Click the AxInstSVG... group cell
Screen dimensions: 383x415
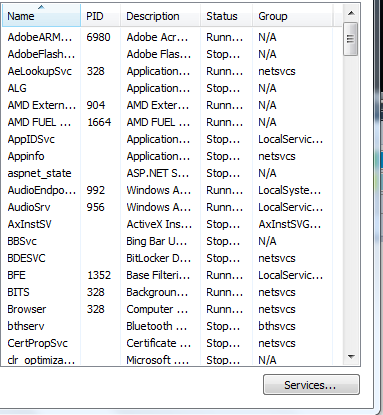290,224
